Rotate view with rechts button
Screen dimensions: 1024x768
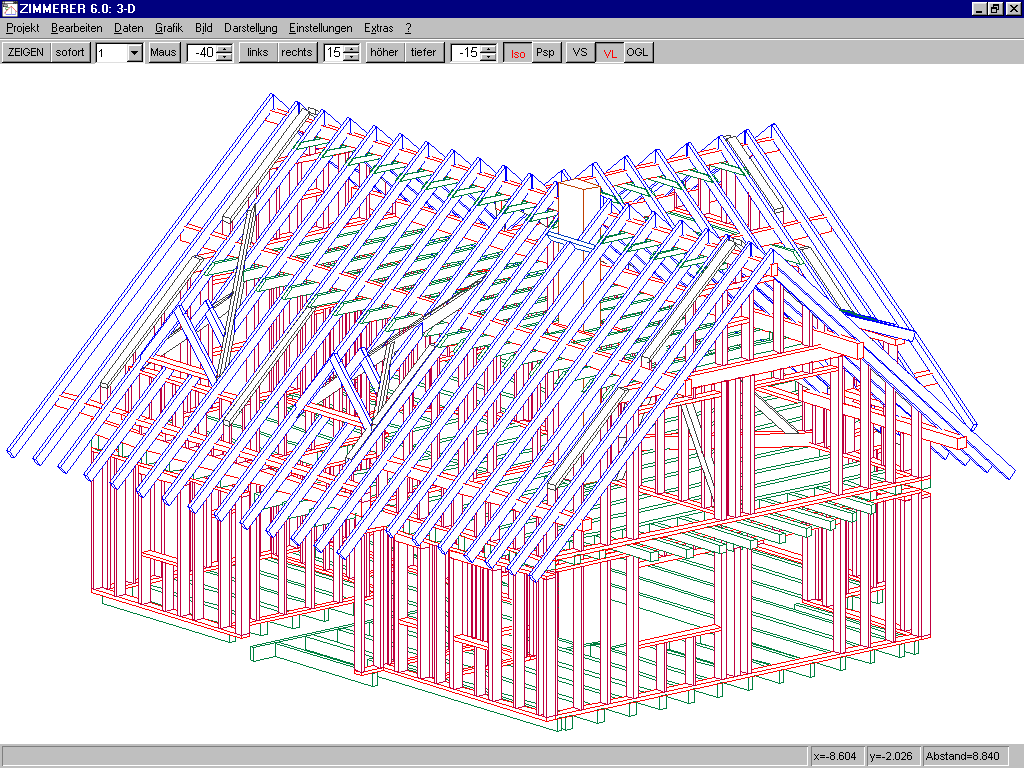coord(296,52)
